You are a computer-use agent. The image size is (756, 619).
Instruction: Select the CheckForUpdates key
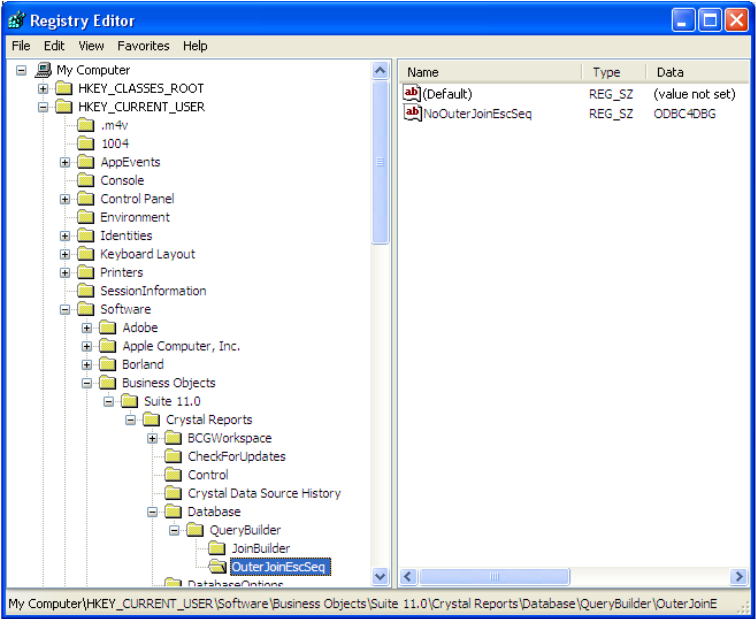coord(236,456)
